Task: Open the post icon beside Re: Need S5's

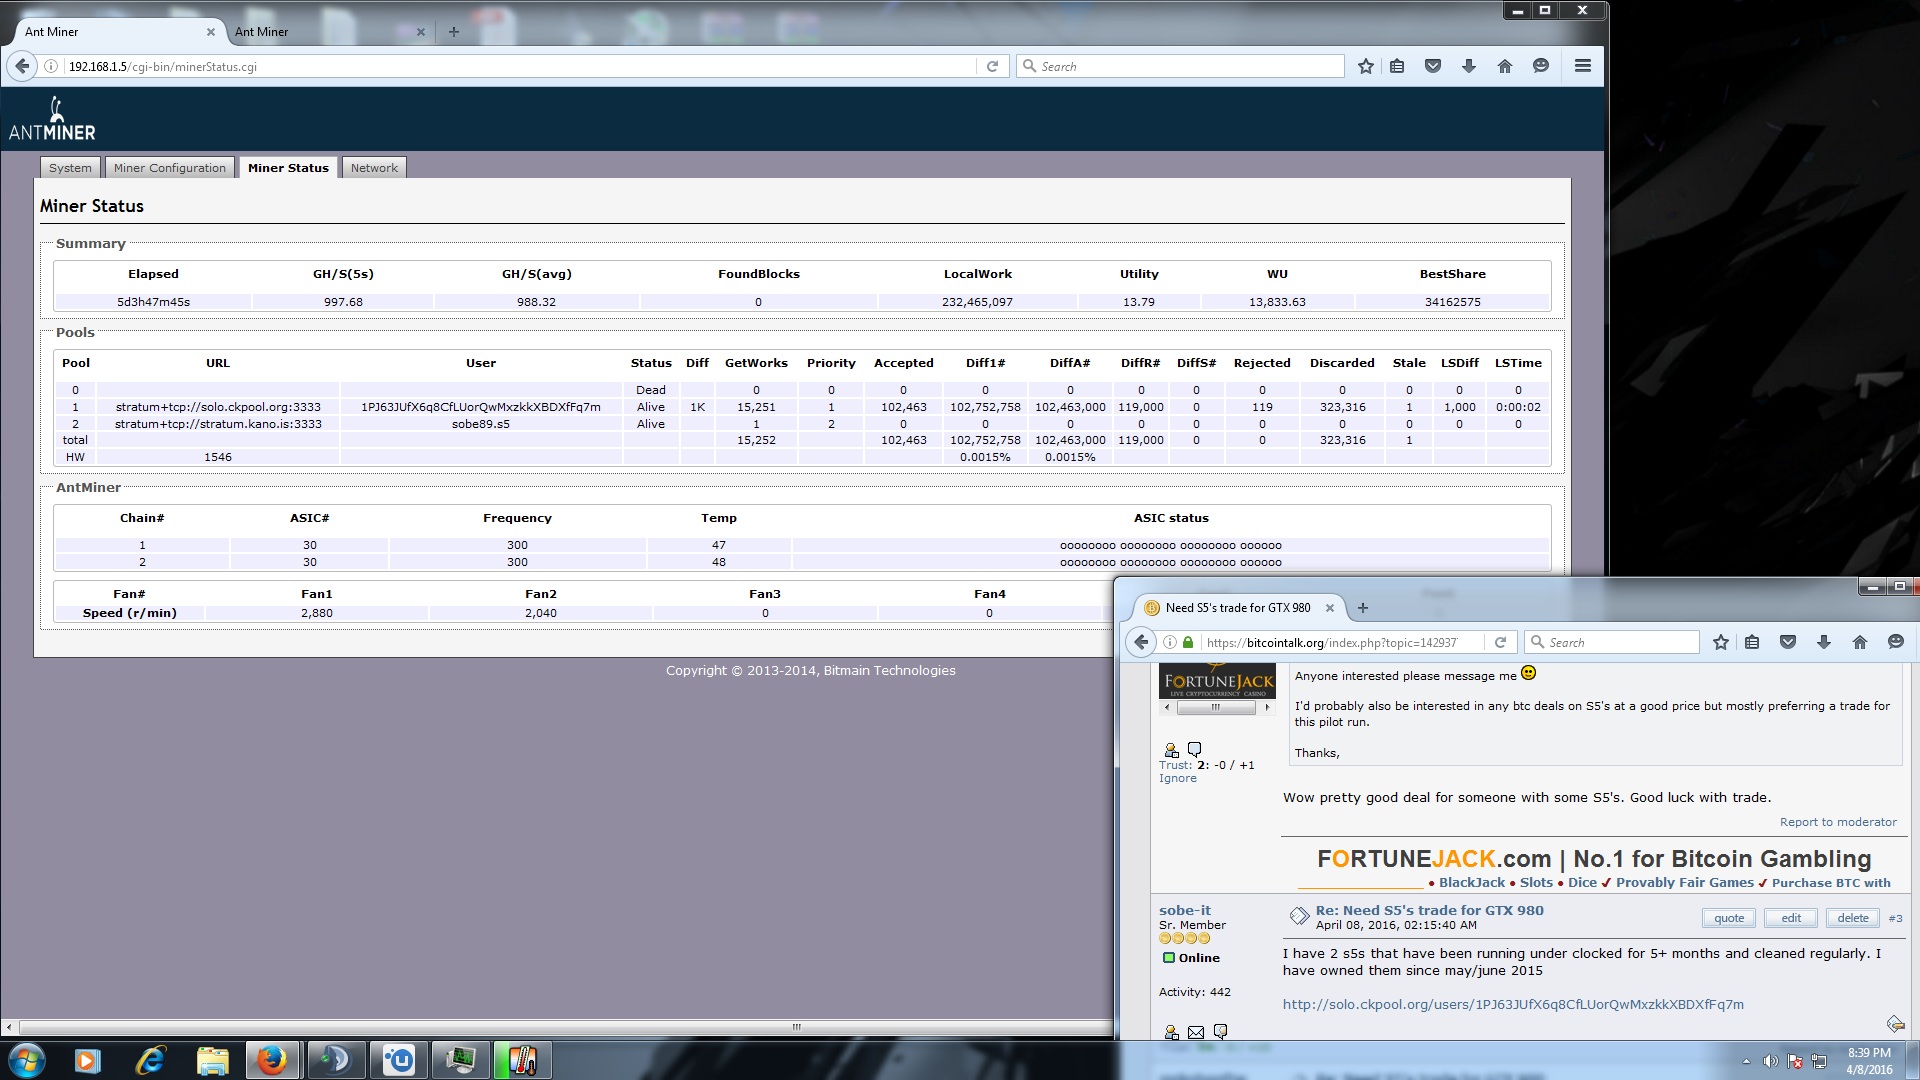Action: 1299,916
